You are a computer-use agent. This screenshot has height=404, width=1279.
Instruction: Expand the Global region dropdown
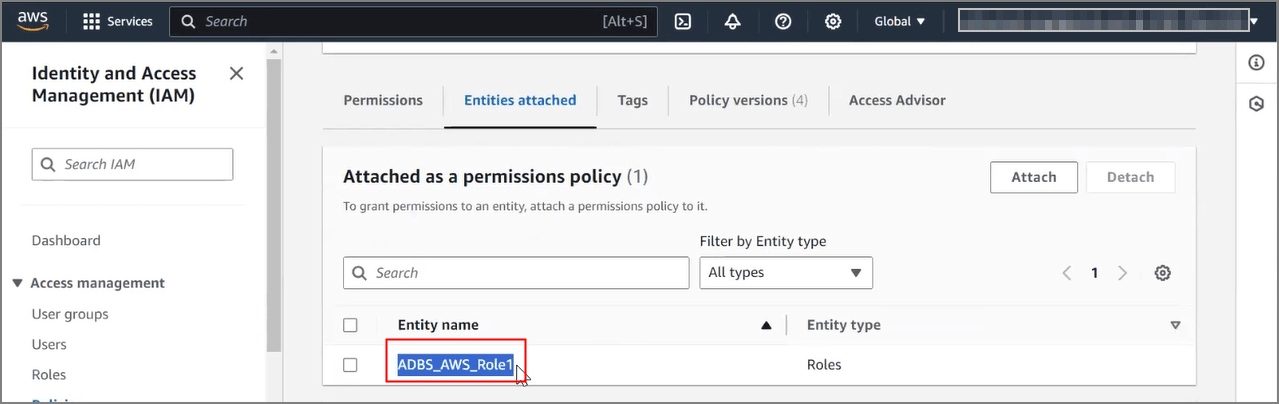tap(899, 21)
